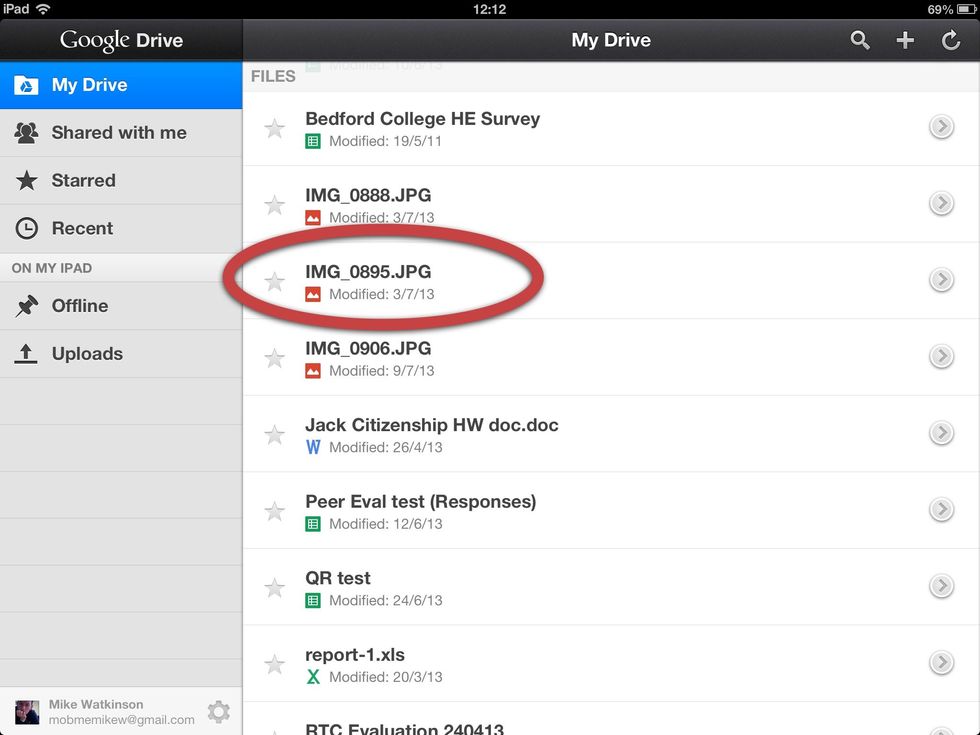The image size is (980, 735).
Task: Star the QR test file
Action: click(x=274, y=588)
